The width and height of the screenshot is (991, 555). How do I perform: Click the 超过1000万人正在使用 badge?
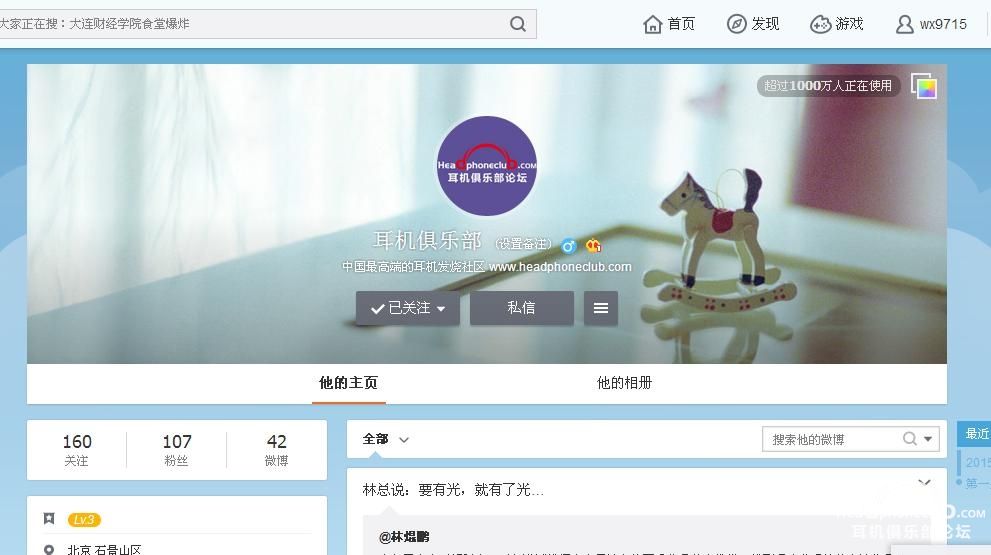(x=828, y=85)
